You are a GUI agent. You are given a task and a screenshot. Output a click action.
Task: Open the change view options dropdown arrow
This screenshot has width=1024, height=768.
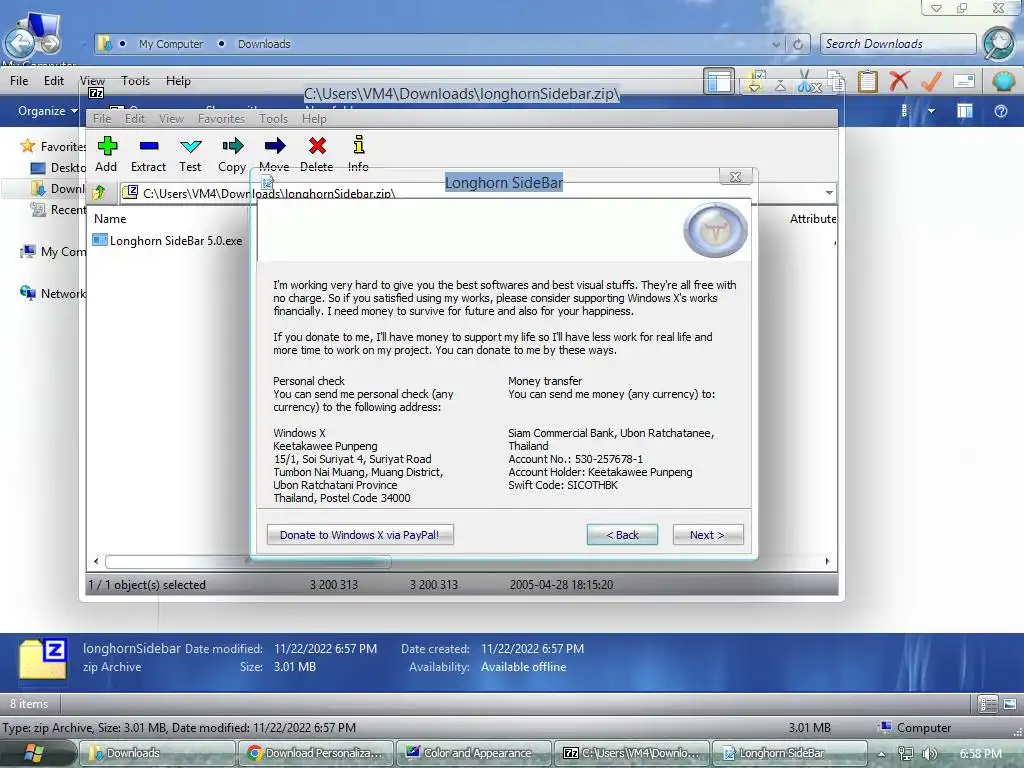point(931,112)
